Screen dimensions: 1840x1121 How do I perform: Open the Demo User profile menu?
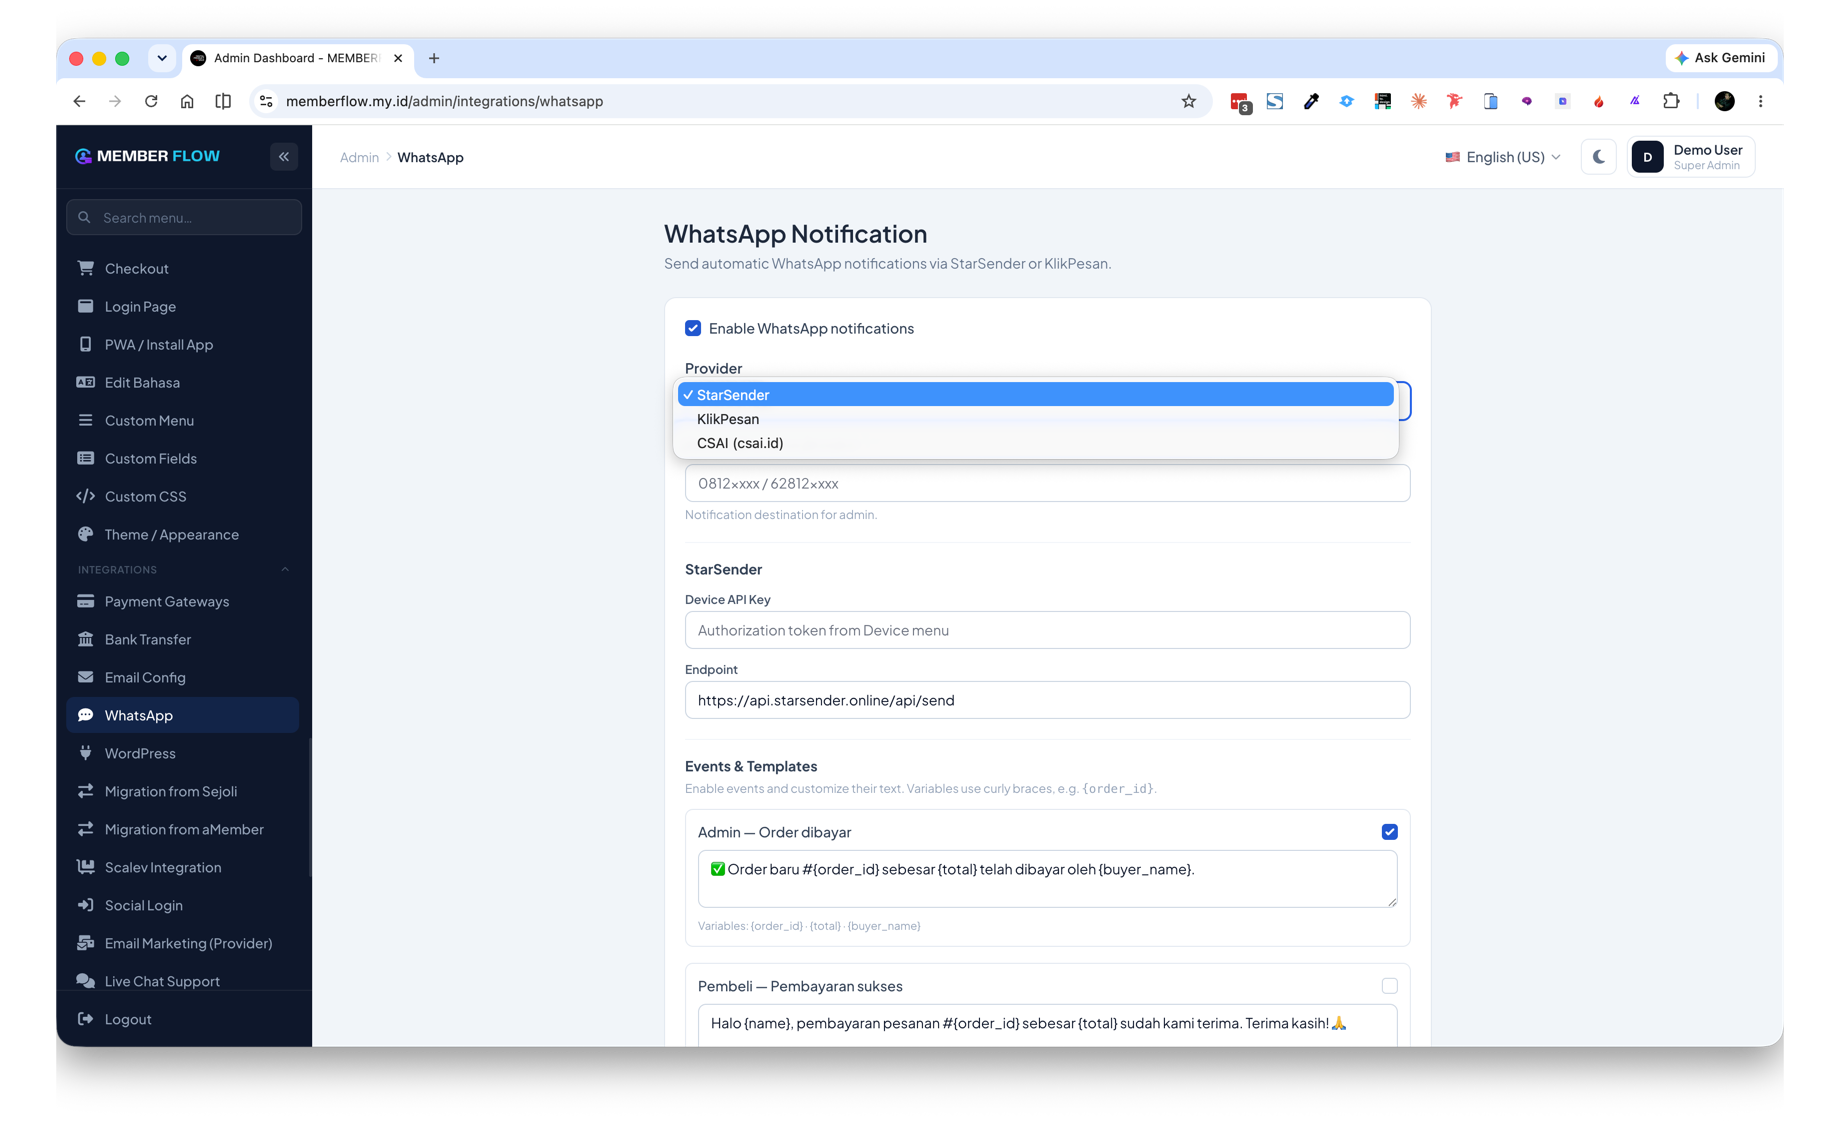coord(1691,157)
